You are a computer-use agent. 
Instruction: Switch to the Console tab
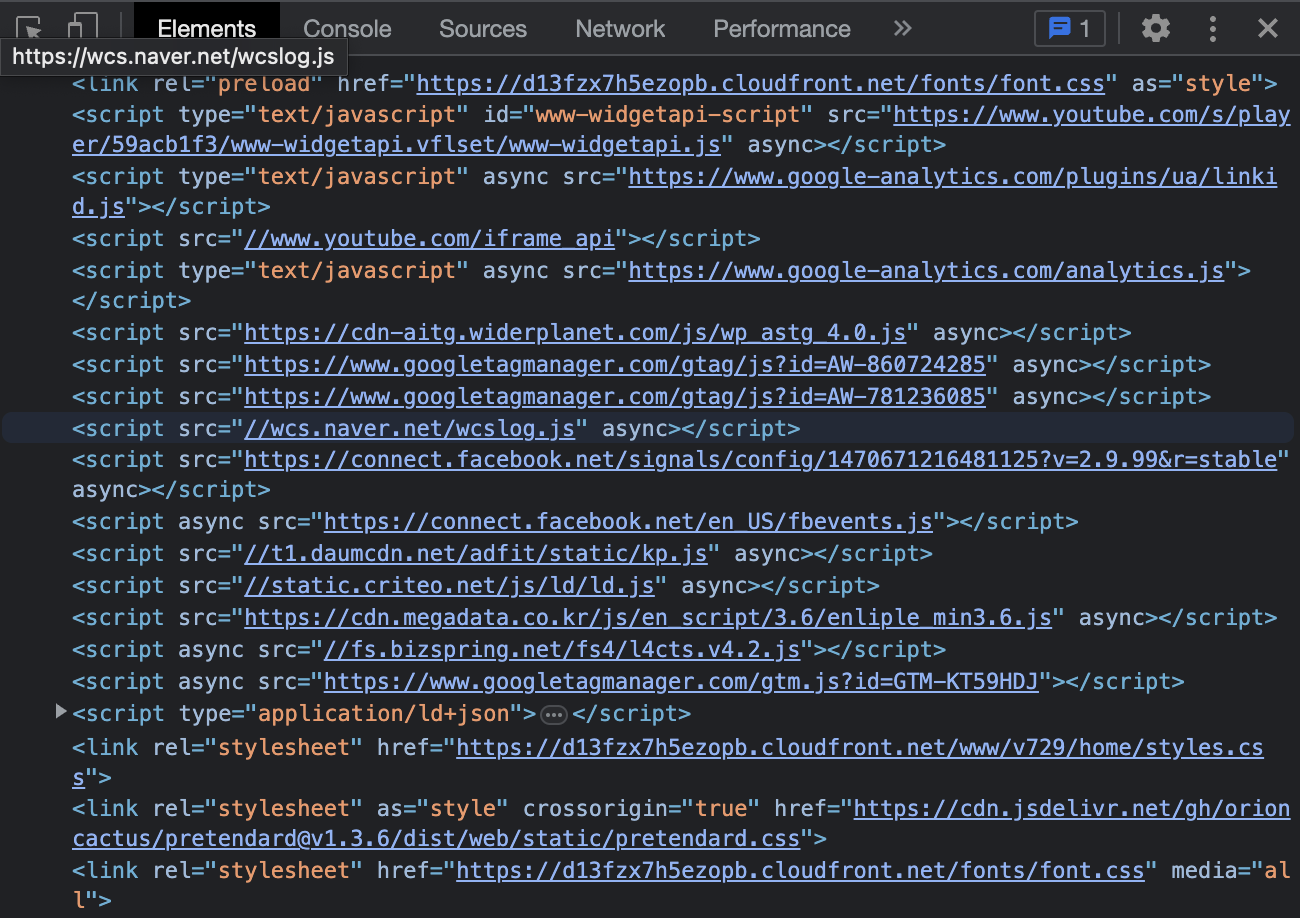[x=347, y=29]
